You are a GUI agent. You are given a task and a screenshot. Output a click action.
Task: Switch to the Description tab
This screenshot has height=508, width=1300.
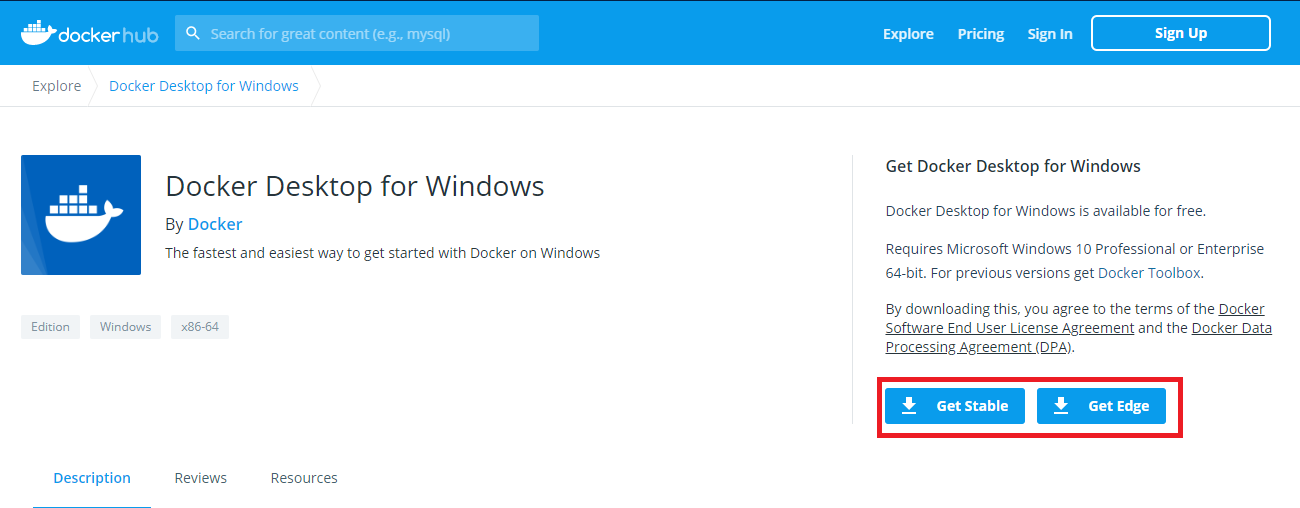(x=92, y=478)
